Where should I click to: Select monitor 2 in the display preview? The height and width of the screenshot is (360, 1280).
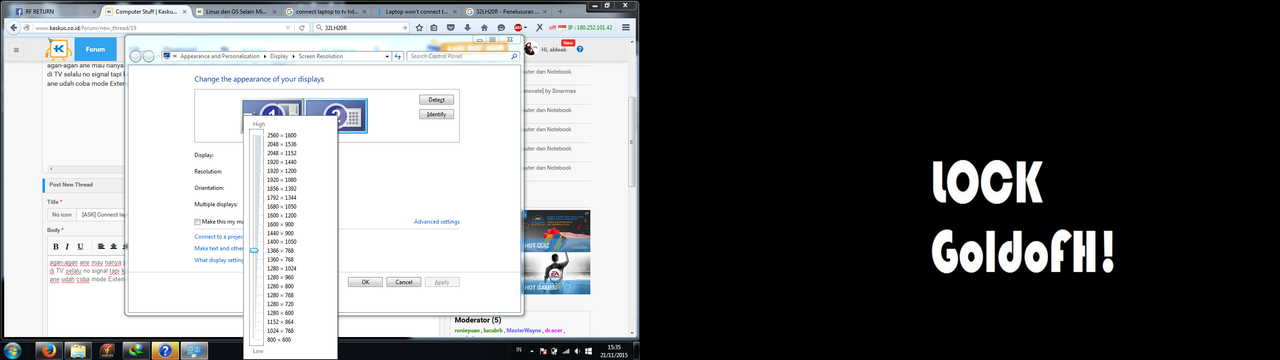tap(335, 116)
